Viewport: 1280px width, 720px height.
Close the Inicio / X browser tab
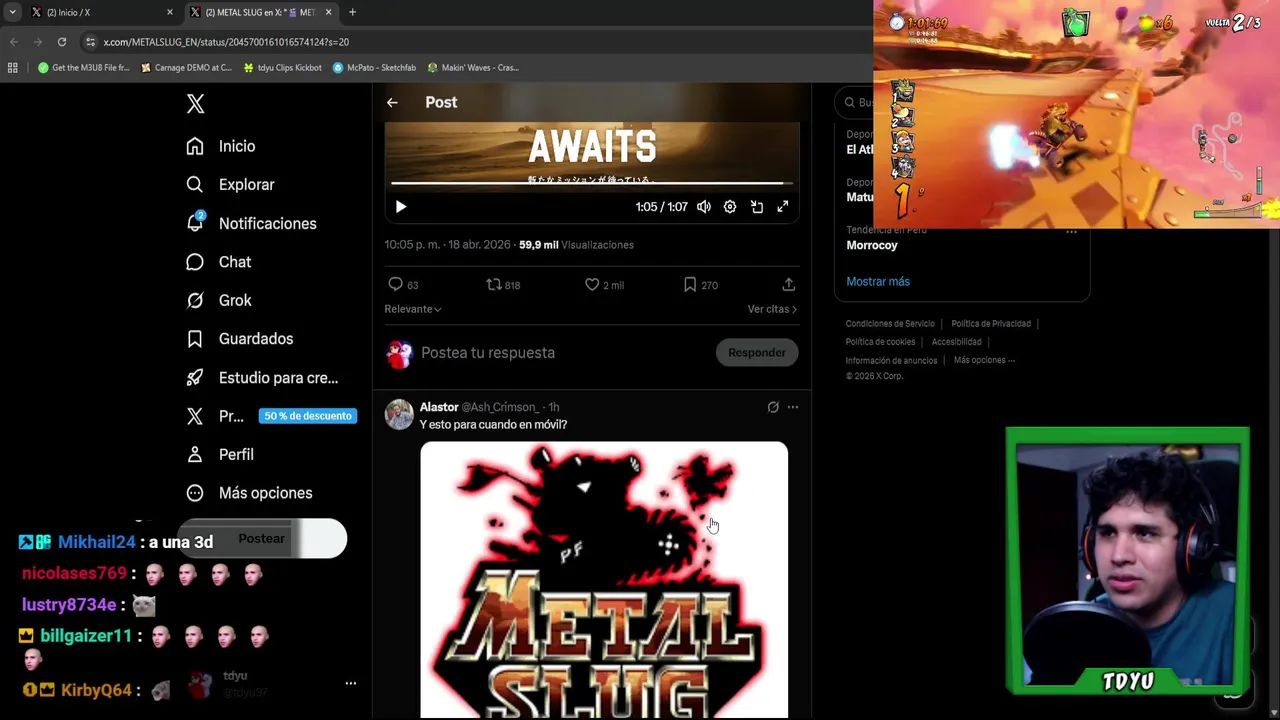point(169,12)
